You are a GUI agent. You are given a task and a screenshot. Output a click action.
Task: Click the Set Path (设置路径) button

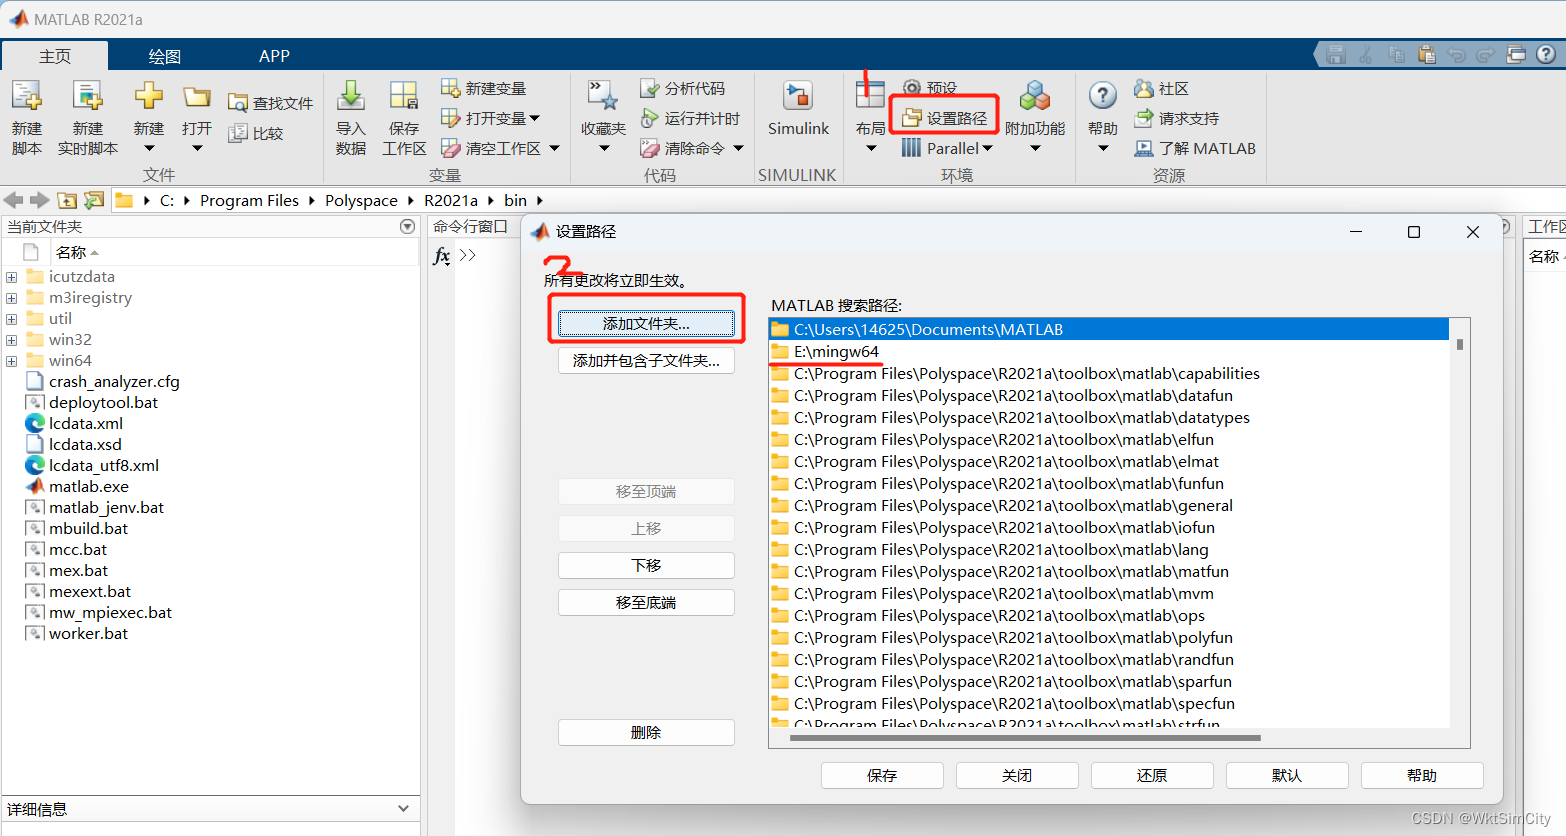point(945,118)
